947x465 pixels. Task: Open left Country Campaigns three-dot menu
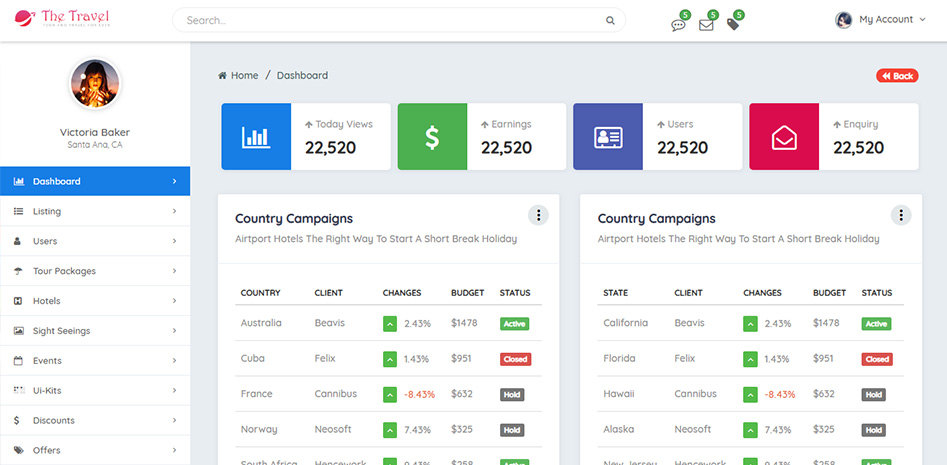tap(539, 215)
